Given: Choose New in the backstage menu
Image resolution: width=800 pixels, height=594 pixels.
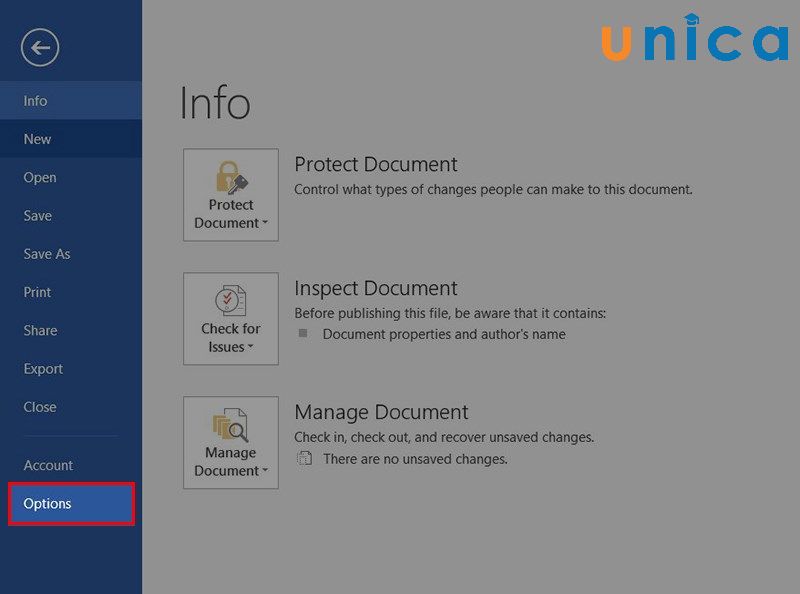Looking at the screenshot, I should pyautogui.click(x=38, y=139).
